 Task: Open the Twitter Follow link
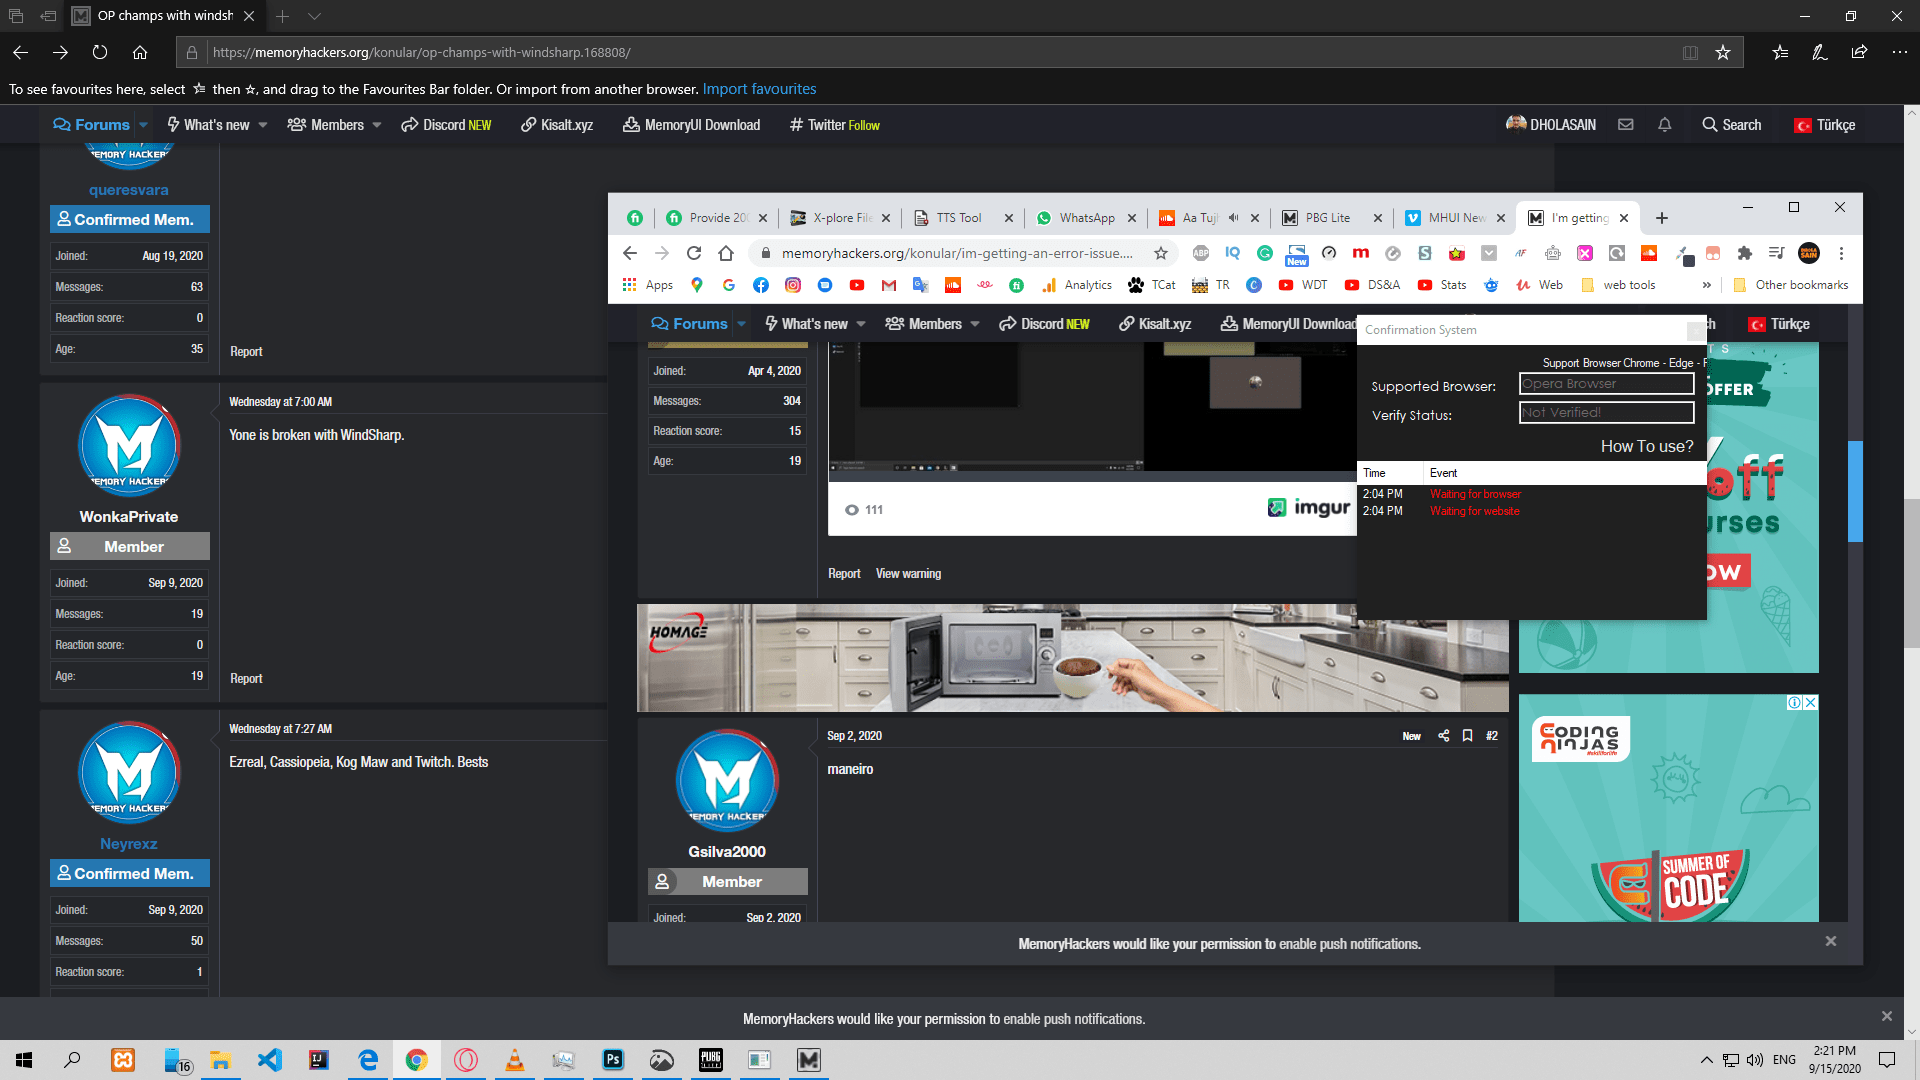tap(835, 125)
